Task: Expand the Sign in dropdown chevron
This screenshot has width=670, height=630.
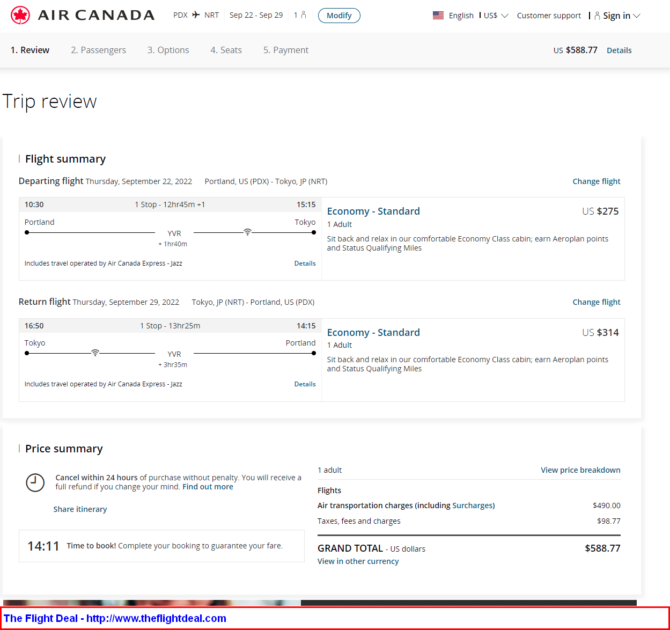Action: [x=637, y=16]
